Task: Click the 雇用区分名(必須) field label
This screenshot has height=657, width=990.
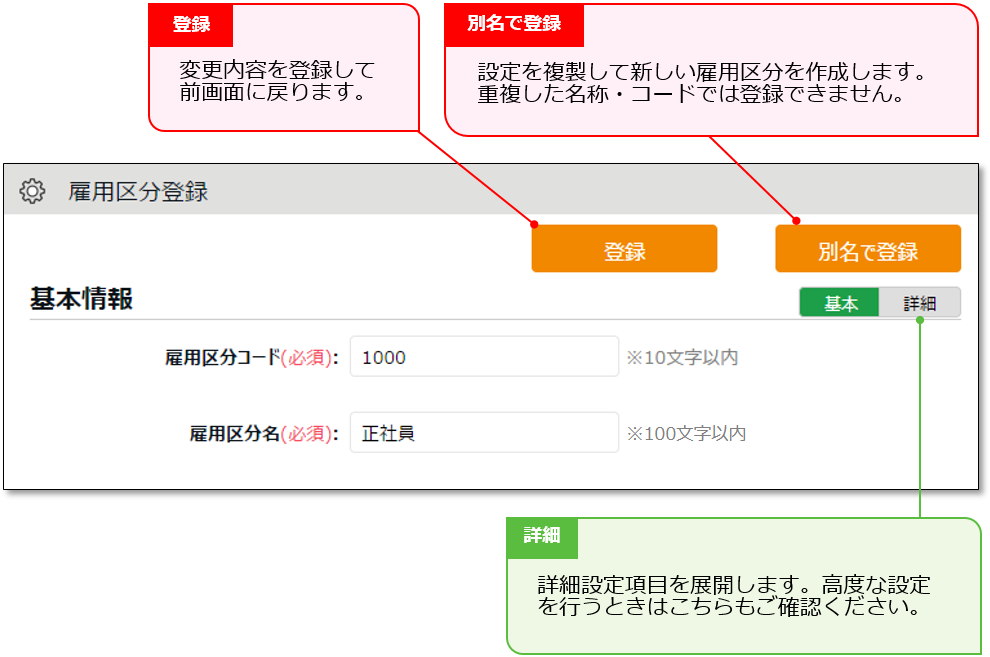Action: point(263,434)
